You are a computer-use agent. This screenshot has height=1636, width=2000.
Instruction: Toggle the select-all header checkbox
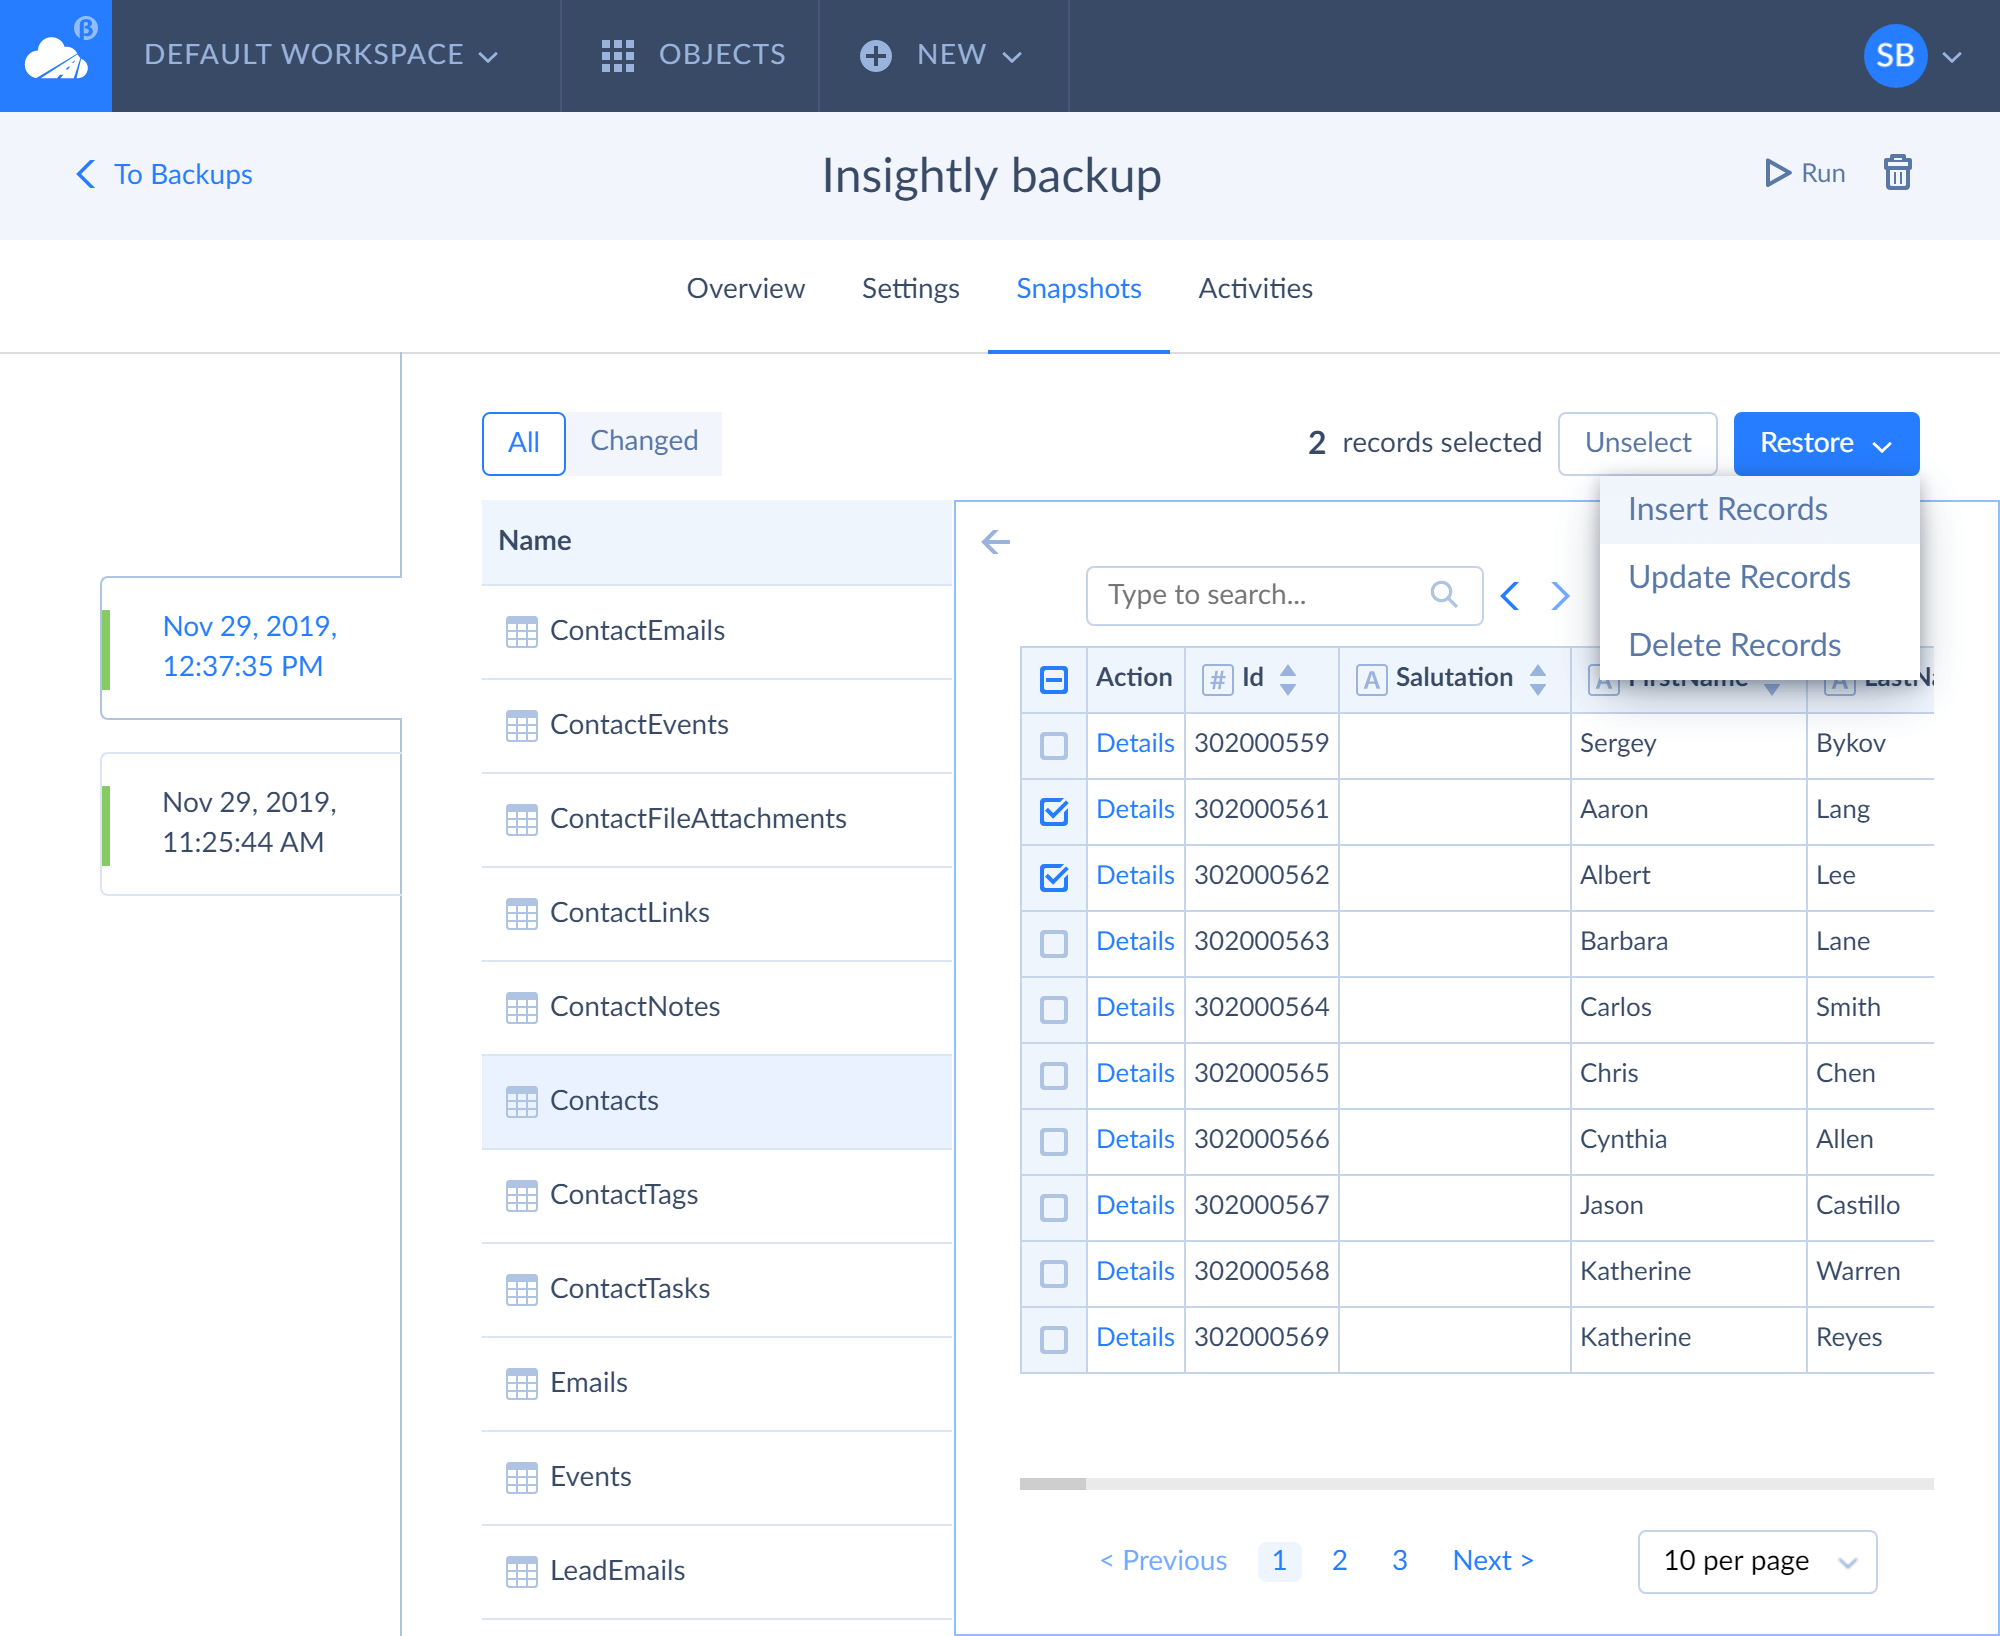[1054, 680]
